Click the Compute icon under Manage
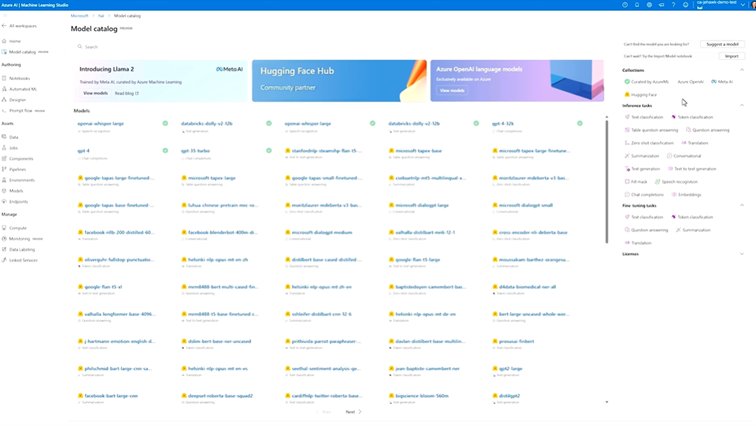Screen dimensions: 756x426 [x=4, y=228]
